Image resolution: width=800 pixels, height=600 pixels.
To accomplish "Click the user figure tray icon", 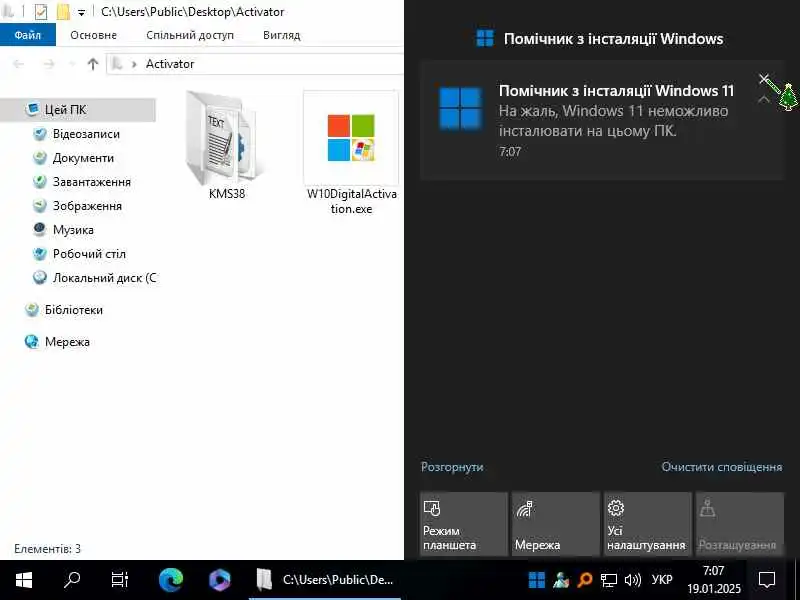I will click(561, 580).
